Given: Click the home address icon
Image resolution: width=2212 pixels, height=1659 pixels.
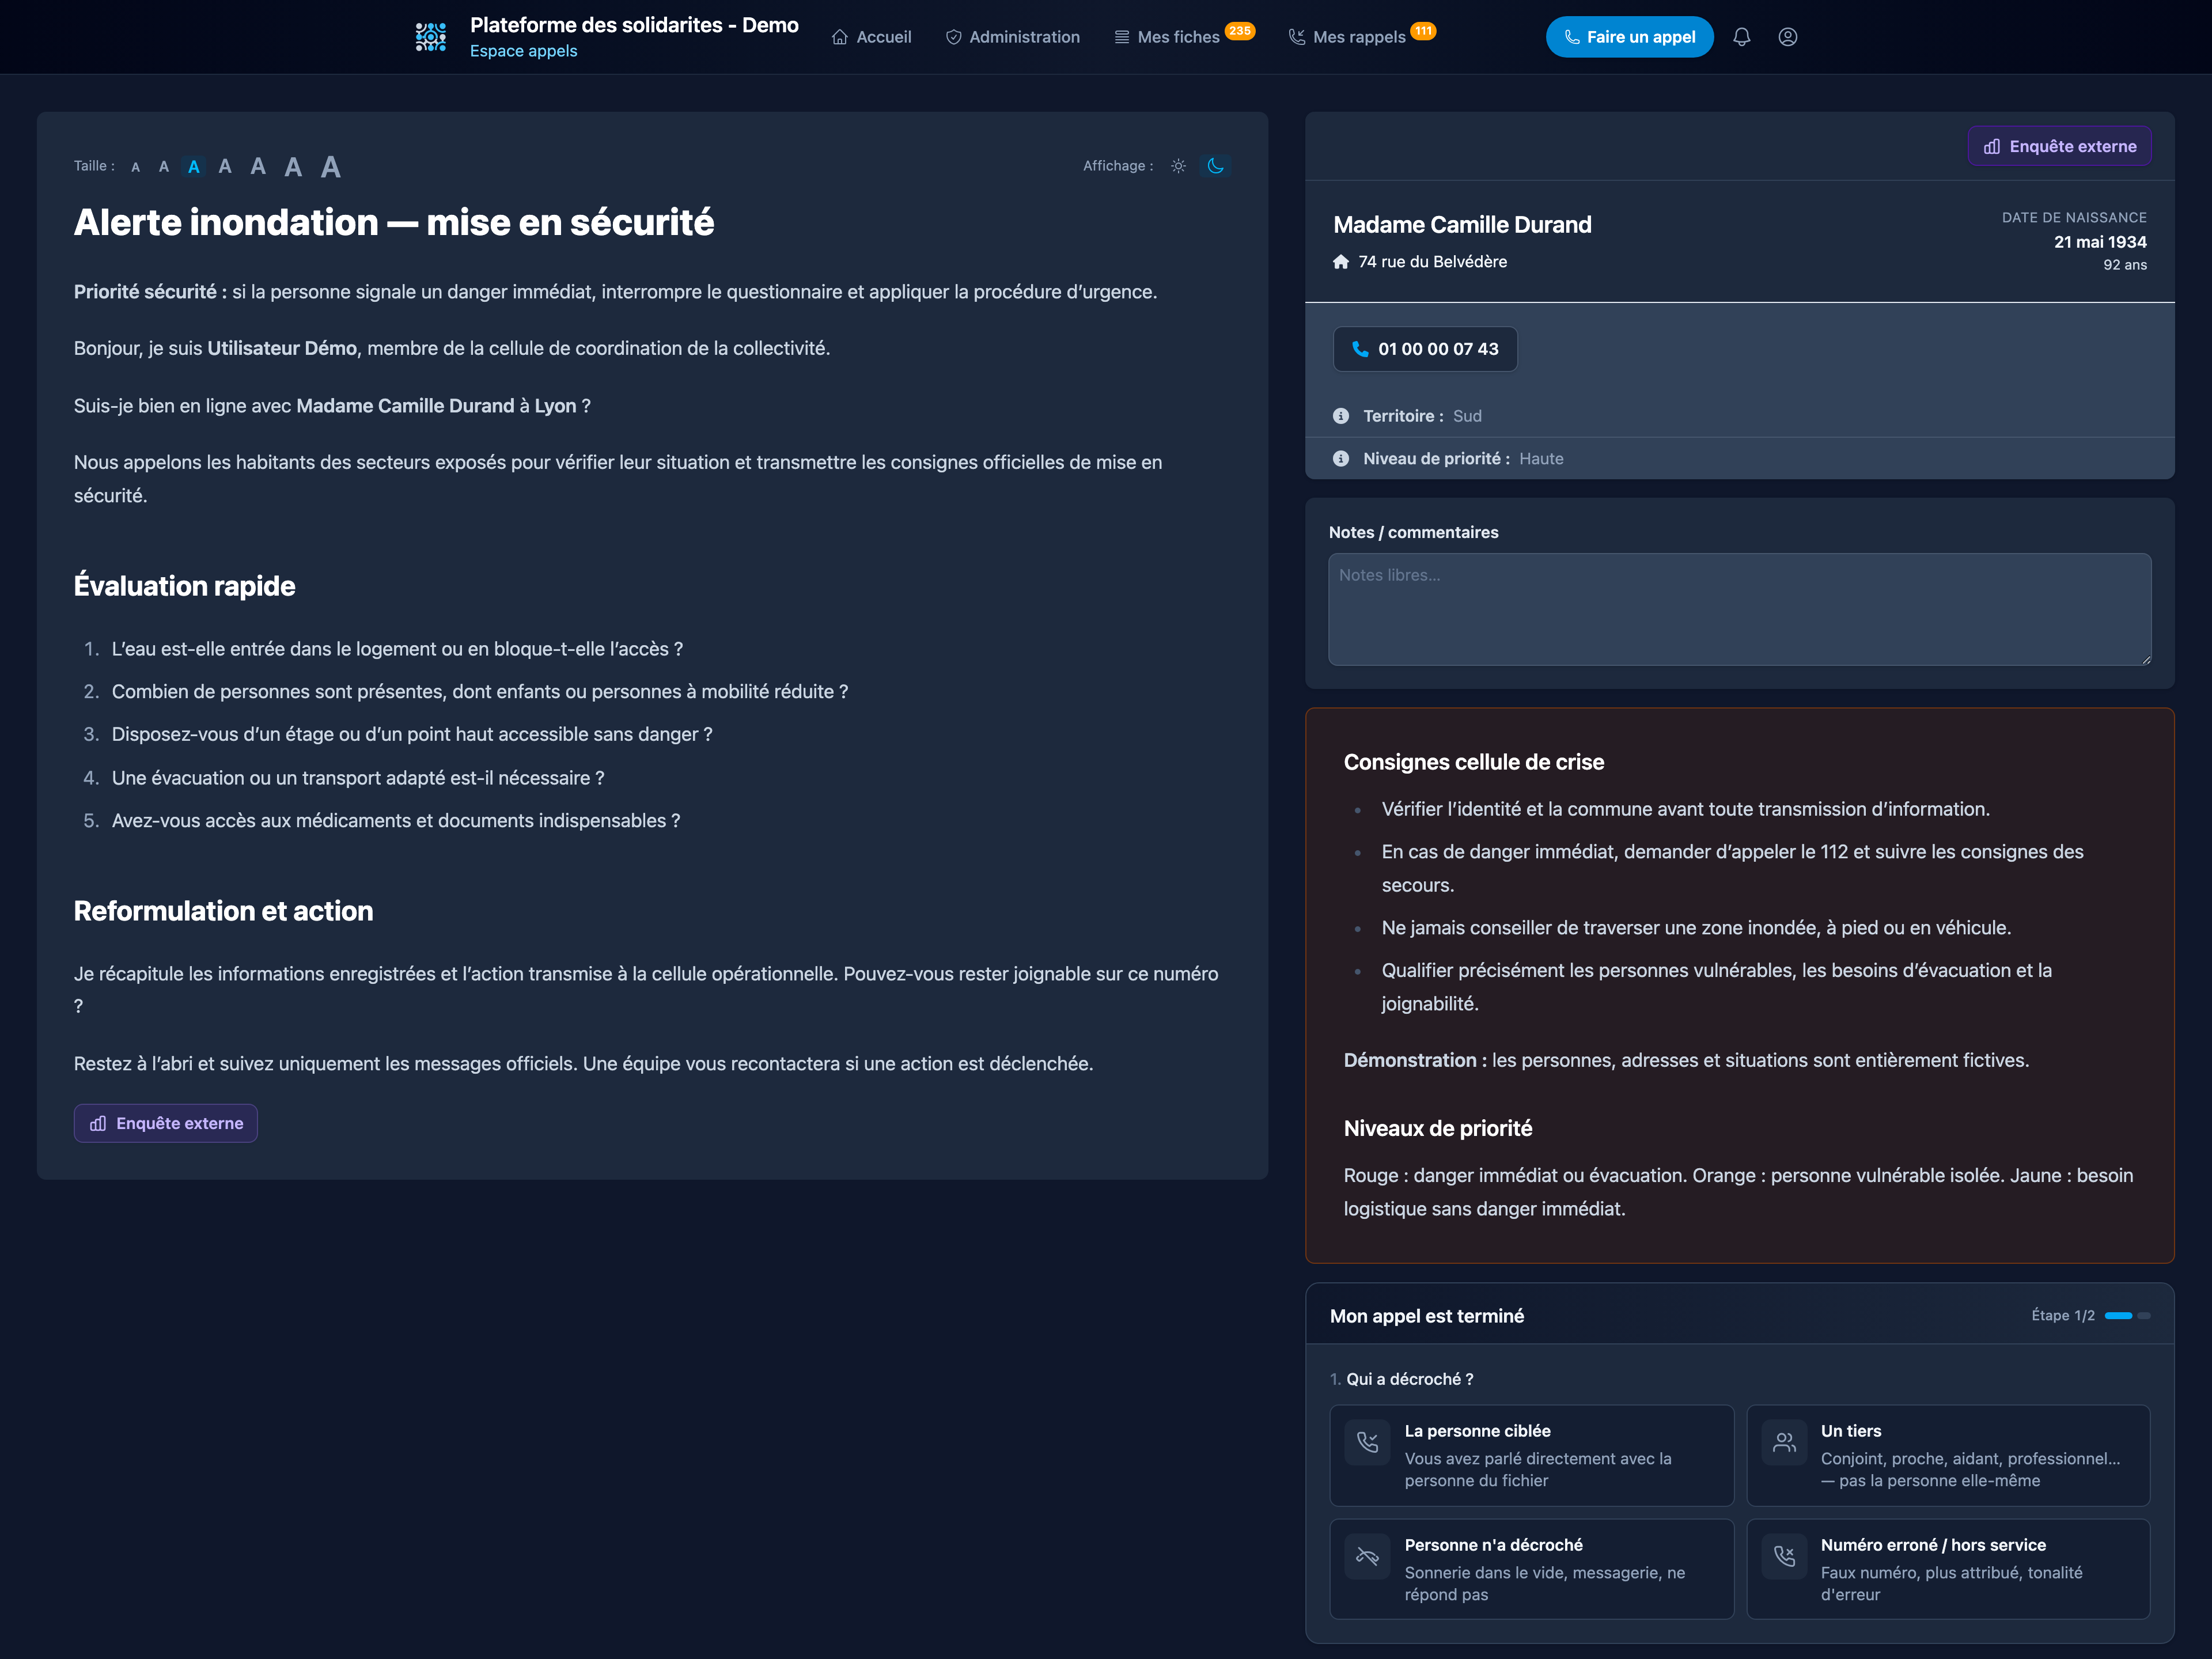Looking at the screenshot, I should (1341, 262).
